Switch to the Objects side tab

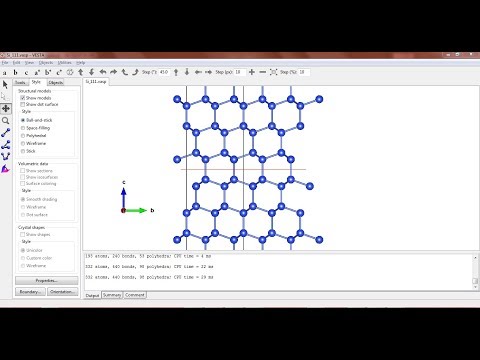click(x=55, y=83)
